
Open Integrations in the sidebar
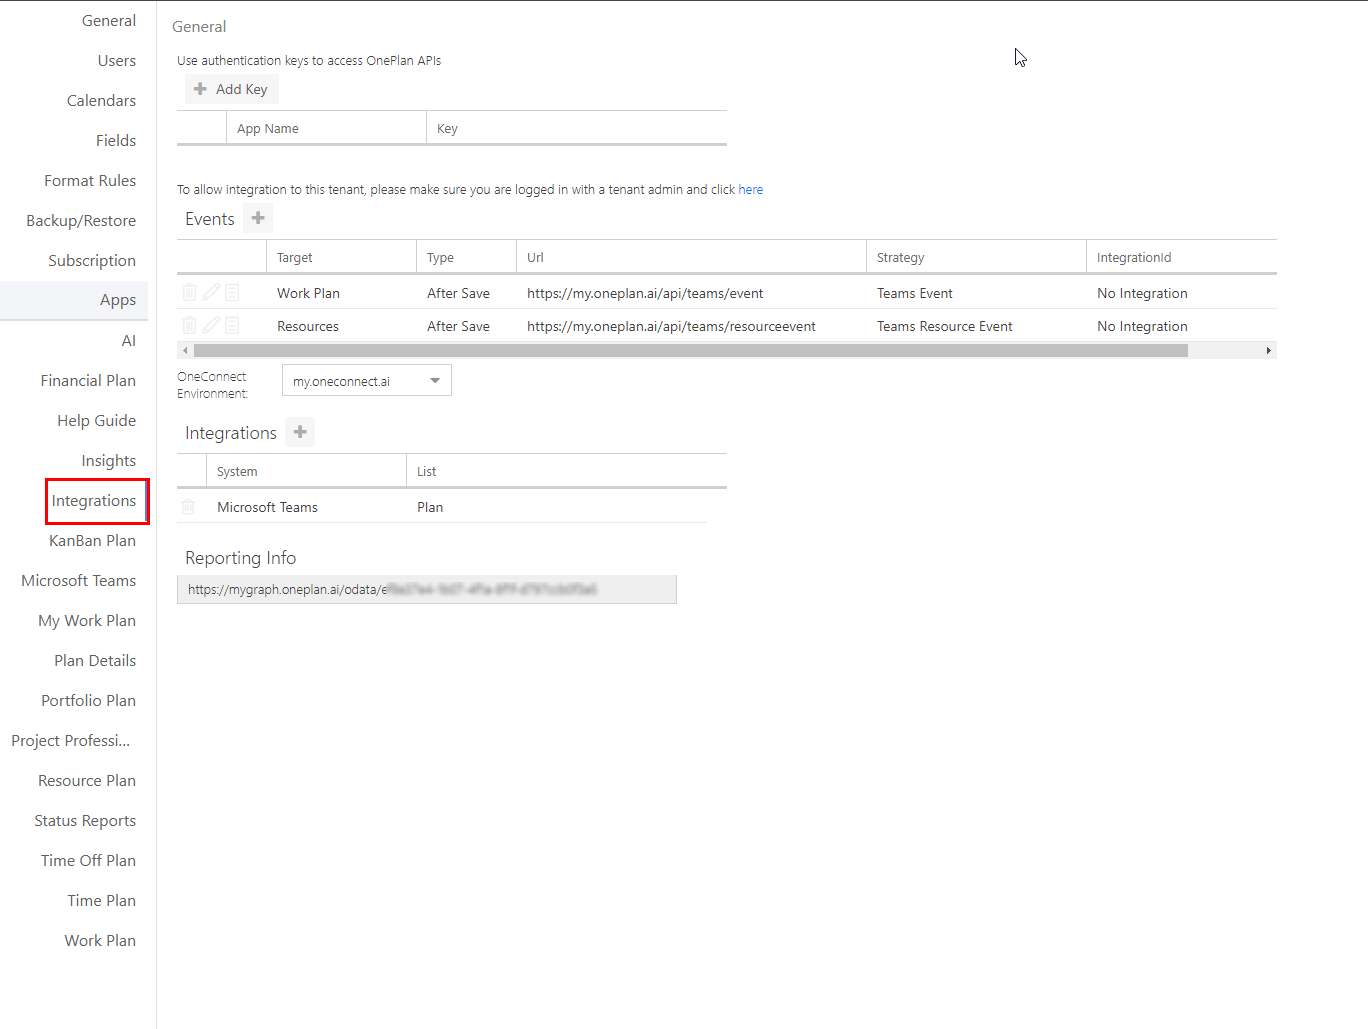click(94, 501)
